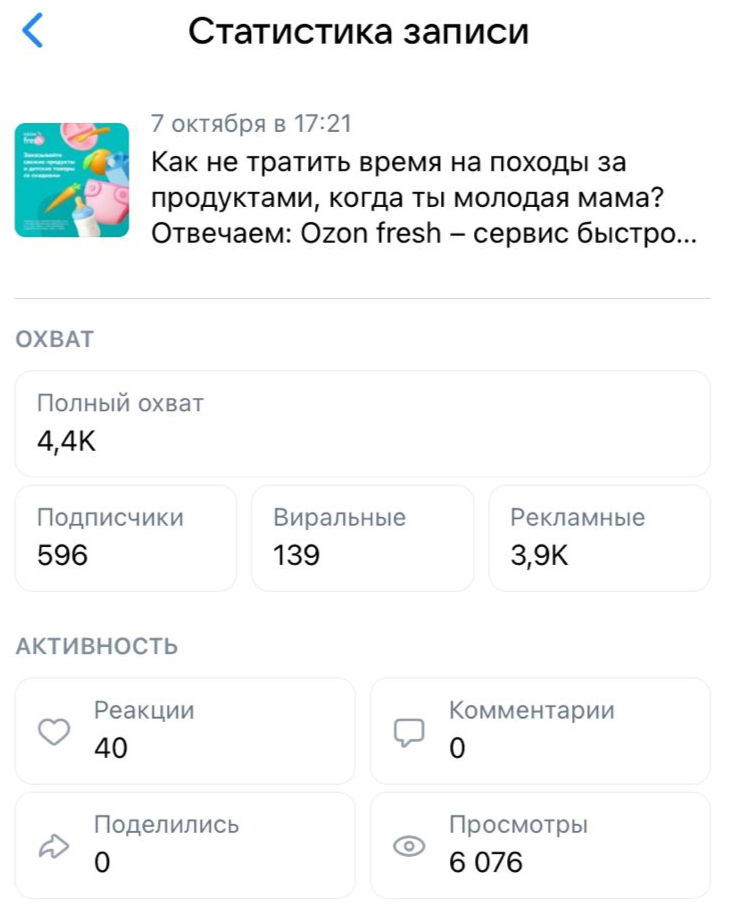Click the eye icon beside Просмотры
This screenshot has width=732, height=919.
pos(409,847)
